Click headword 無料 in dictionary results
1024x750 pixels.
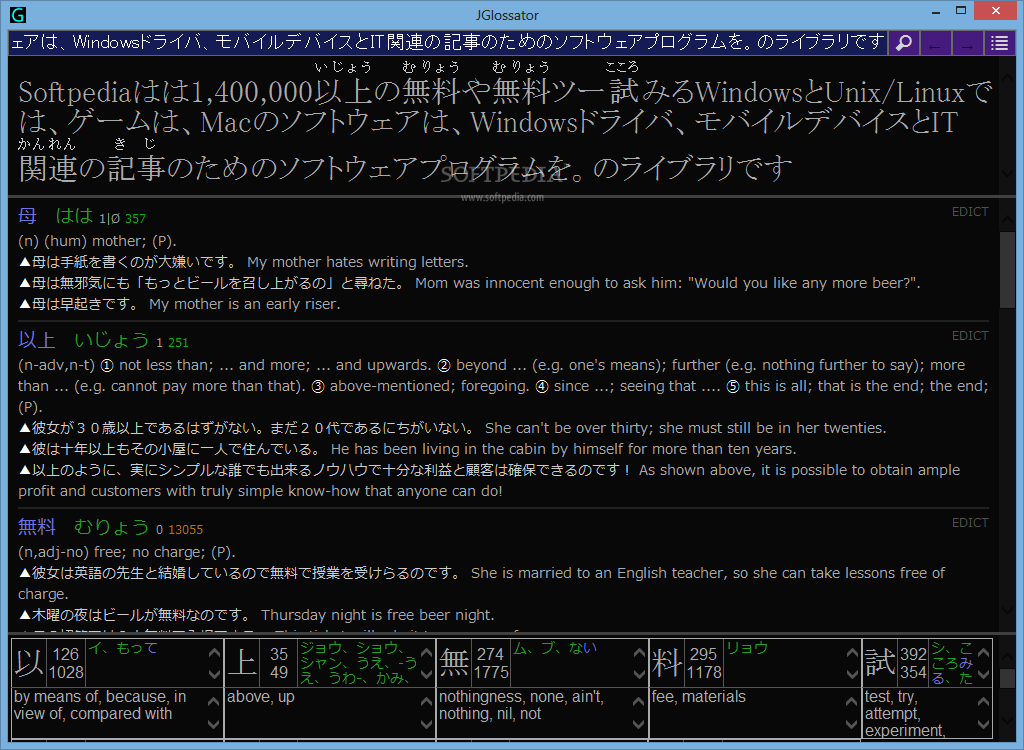point(37,527)
